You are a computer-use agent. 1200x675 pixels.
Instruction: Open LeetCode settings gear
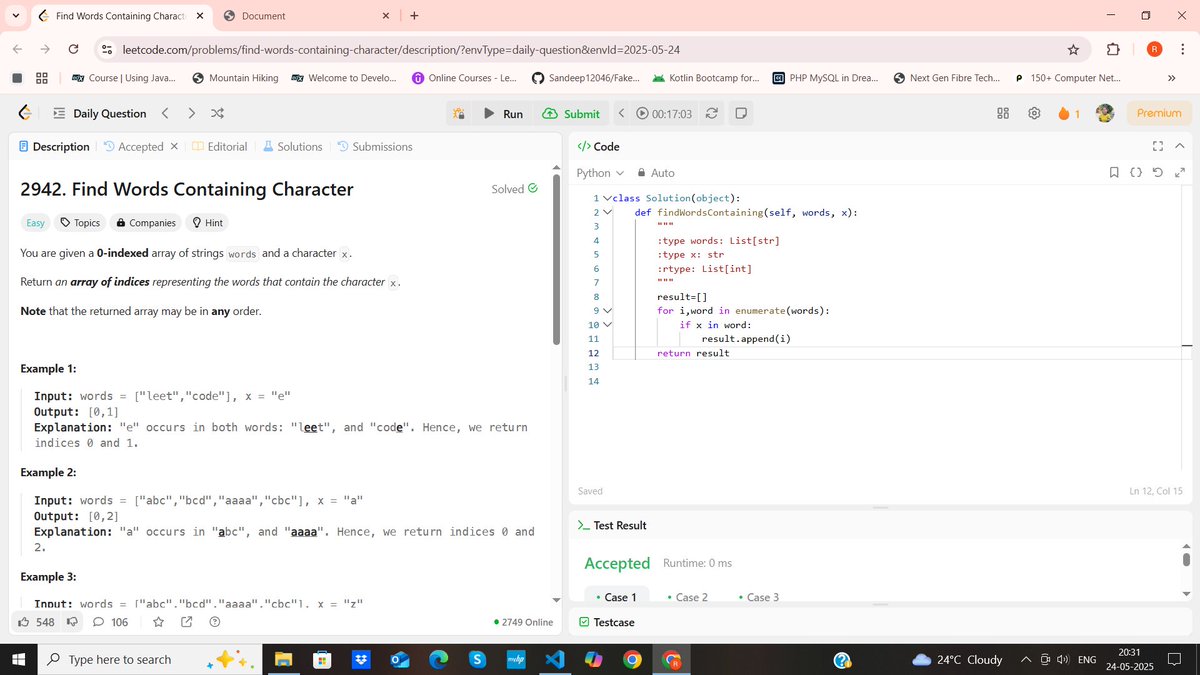point(1035,113)
